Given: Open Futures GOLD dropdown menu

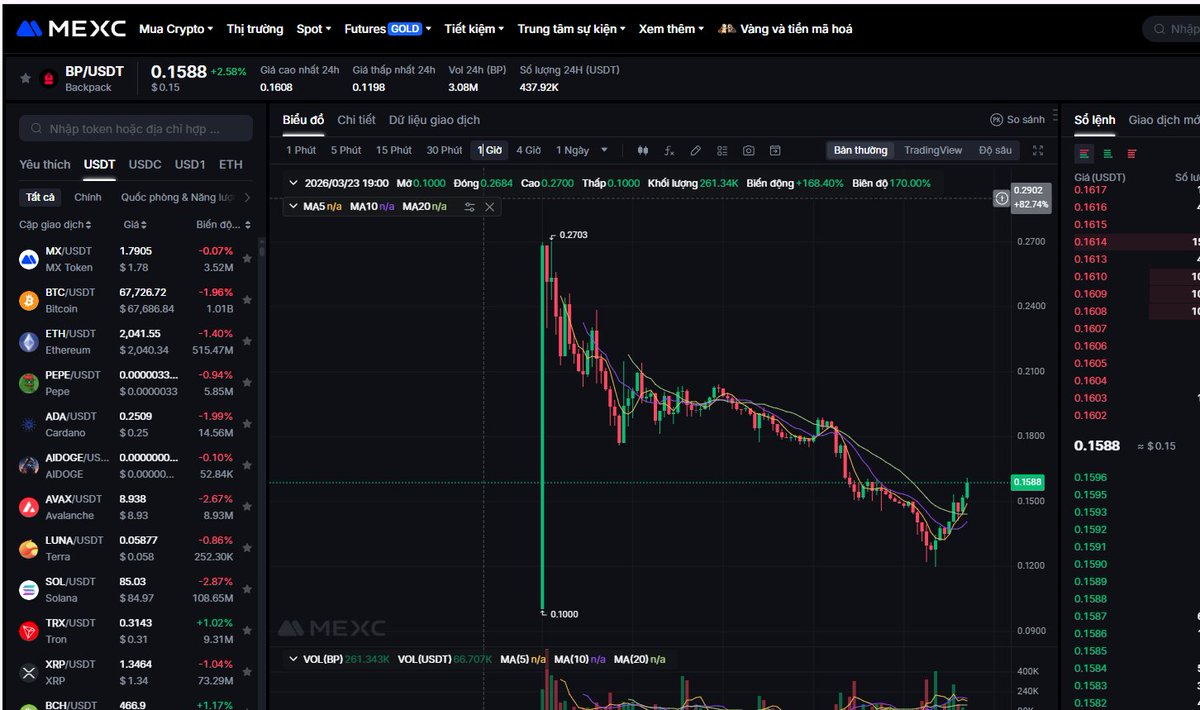Looking at the screenshot, I should [x=388, y=29].
